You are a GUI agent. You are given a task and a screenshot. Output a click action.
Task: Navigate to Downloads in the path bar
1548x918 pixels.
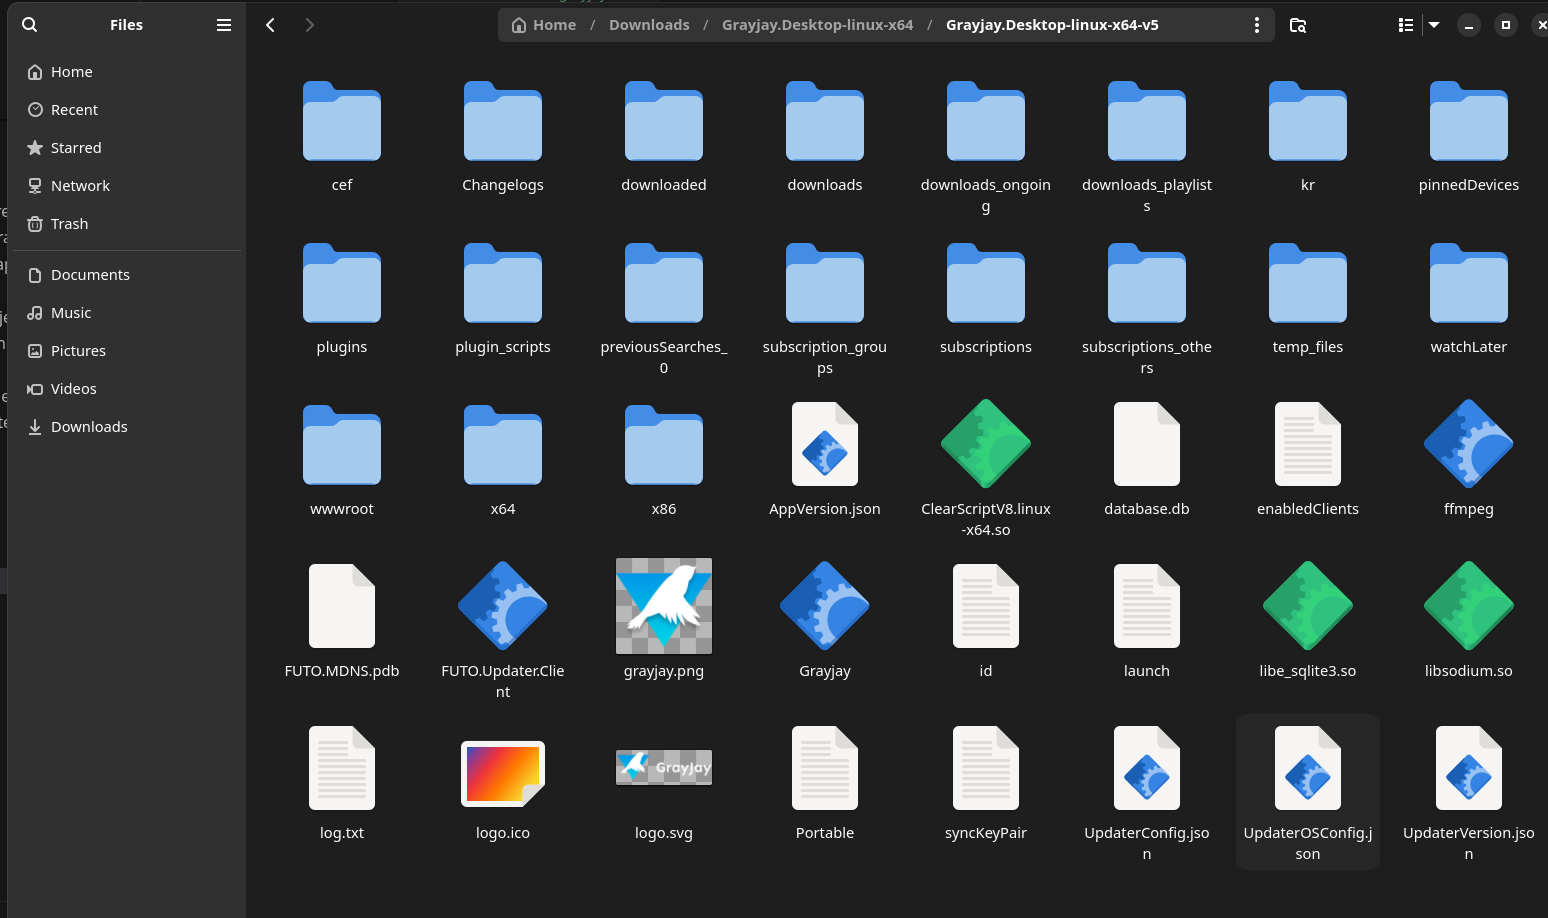click(x=649, y=25)
